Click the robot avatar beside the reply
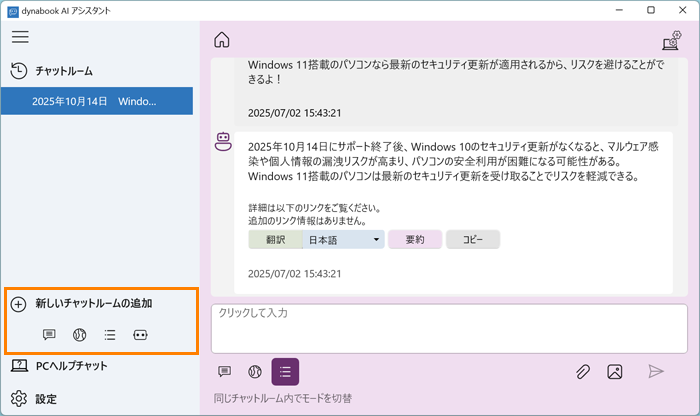700x416 pixels. coord(223,142)
